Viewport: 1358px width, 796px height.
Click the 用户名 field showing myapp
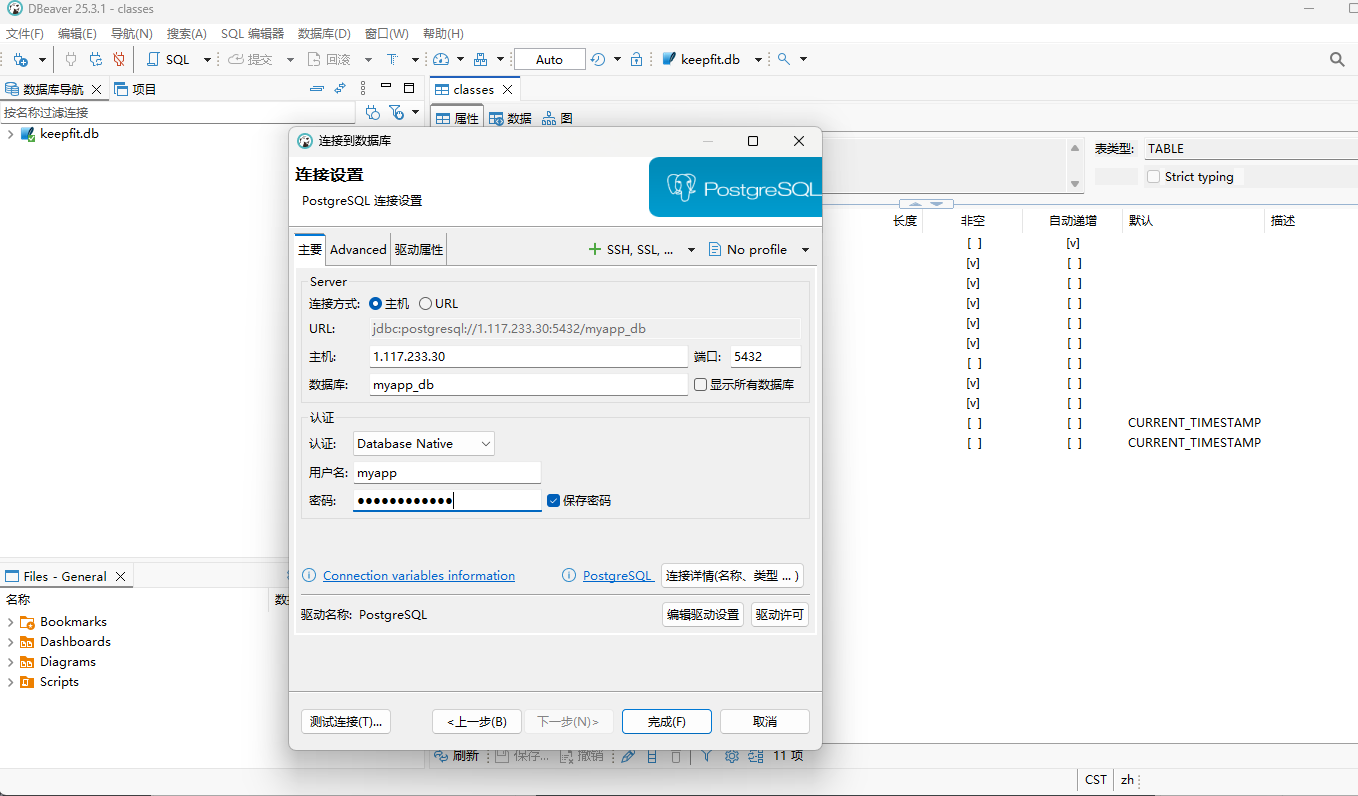click(x=447, y=473)
